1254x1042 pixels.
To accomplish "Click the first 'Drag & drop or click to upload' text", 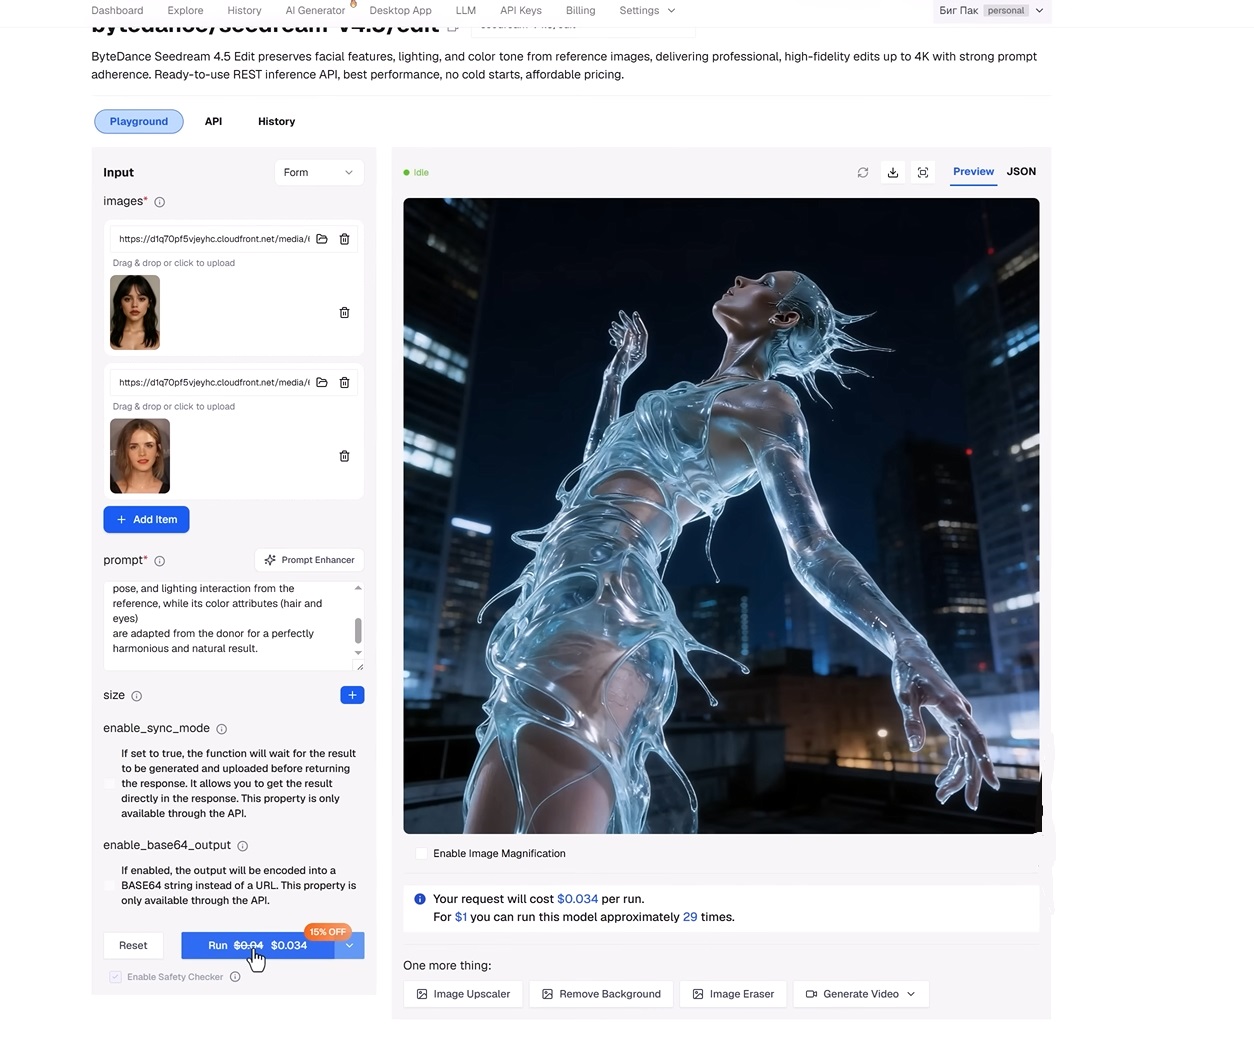I will (x=174, y=263).
